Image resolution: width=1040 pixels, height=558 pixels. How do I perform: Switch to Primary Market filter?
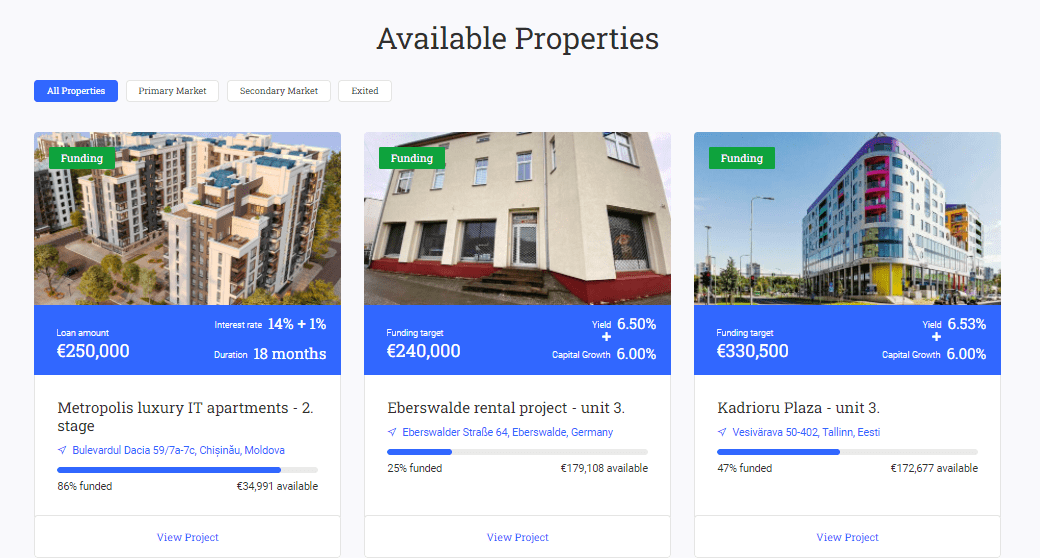click(x=172, y=91)
